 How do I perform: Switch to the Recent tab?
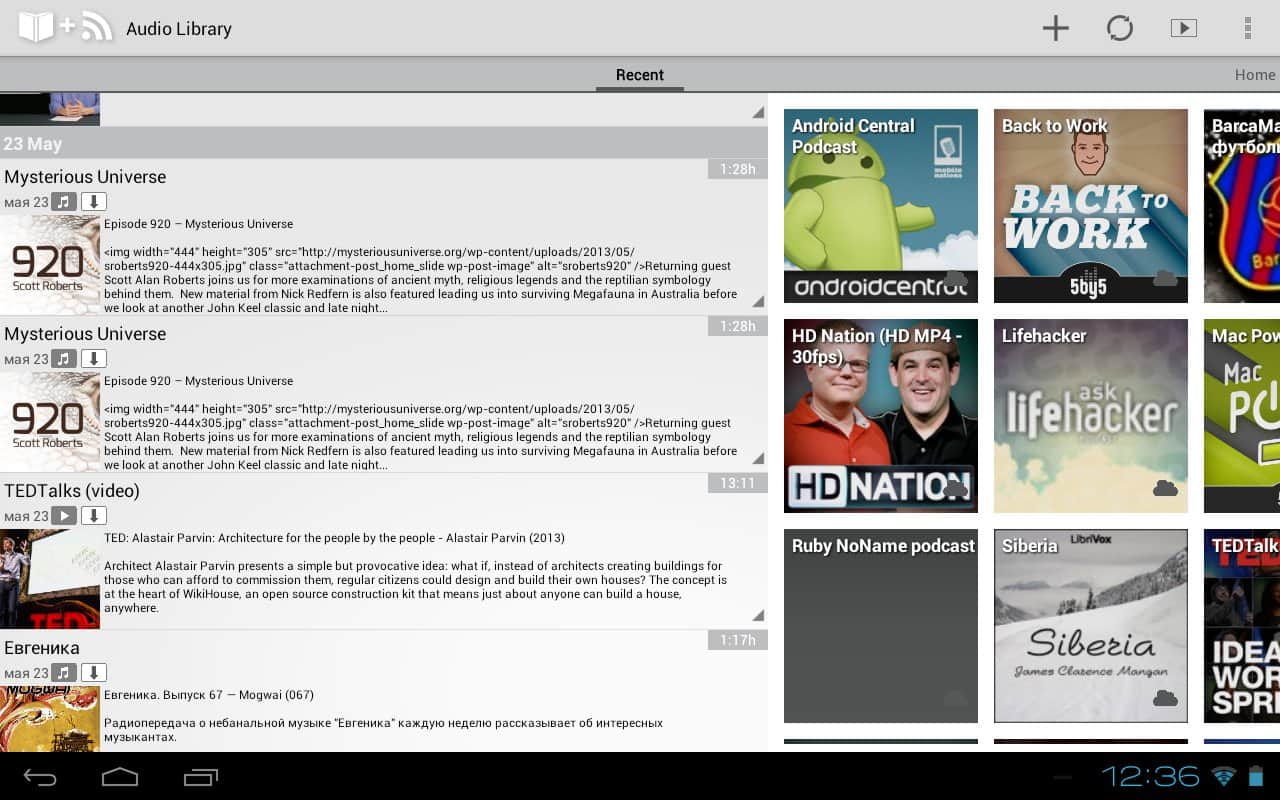[x=639, y=75]
